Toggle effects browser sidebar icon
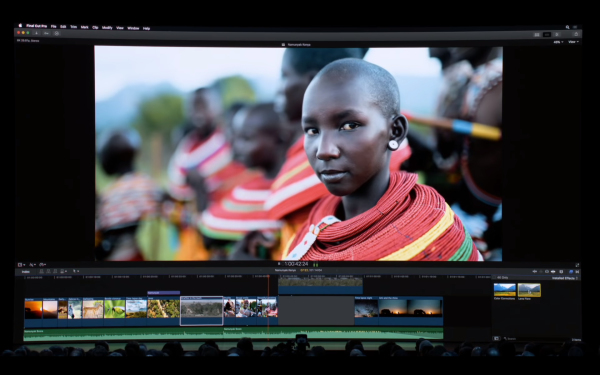 pos(497,339)
